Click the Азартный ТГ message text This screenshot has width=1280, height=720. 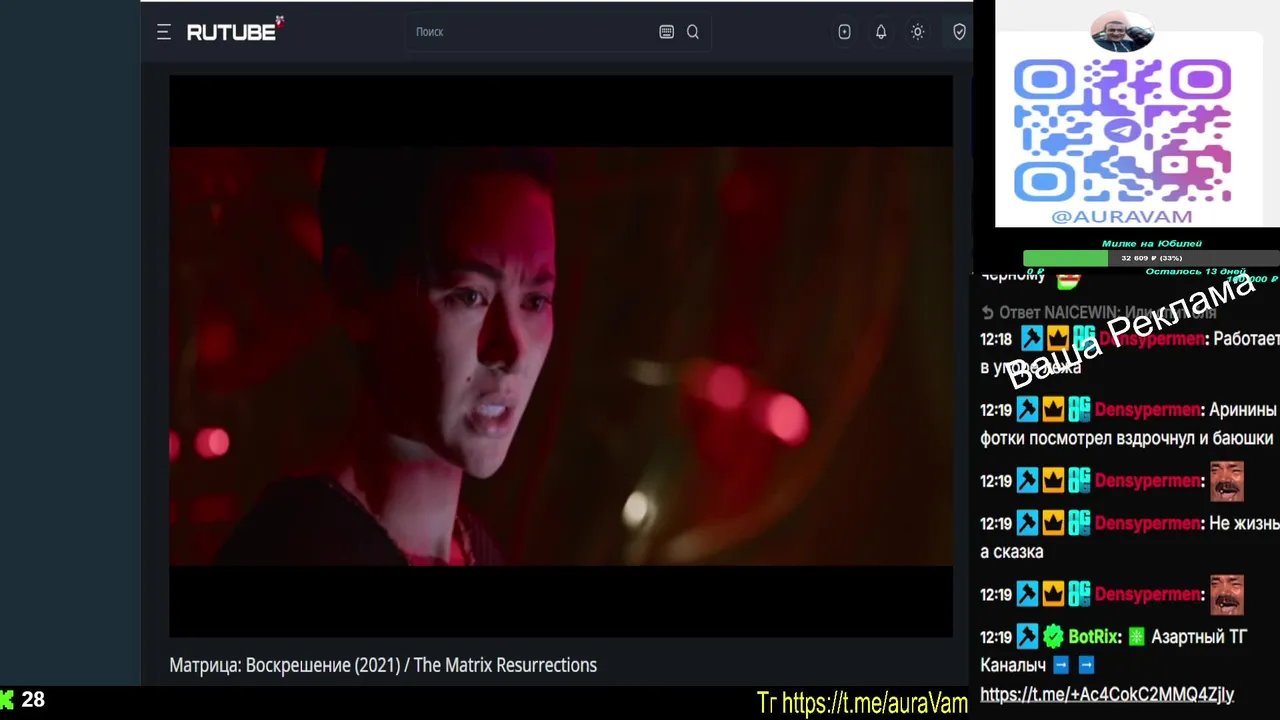(1199, 637)
